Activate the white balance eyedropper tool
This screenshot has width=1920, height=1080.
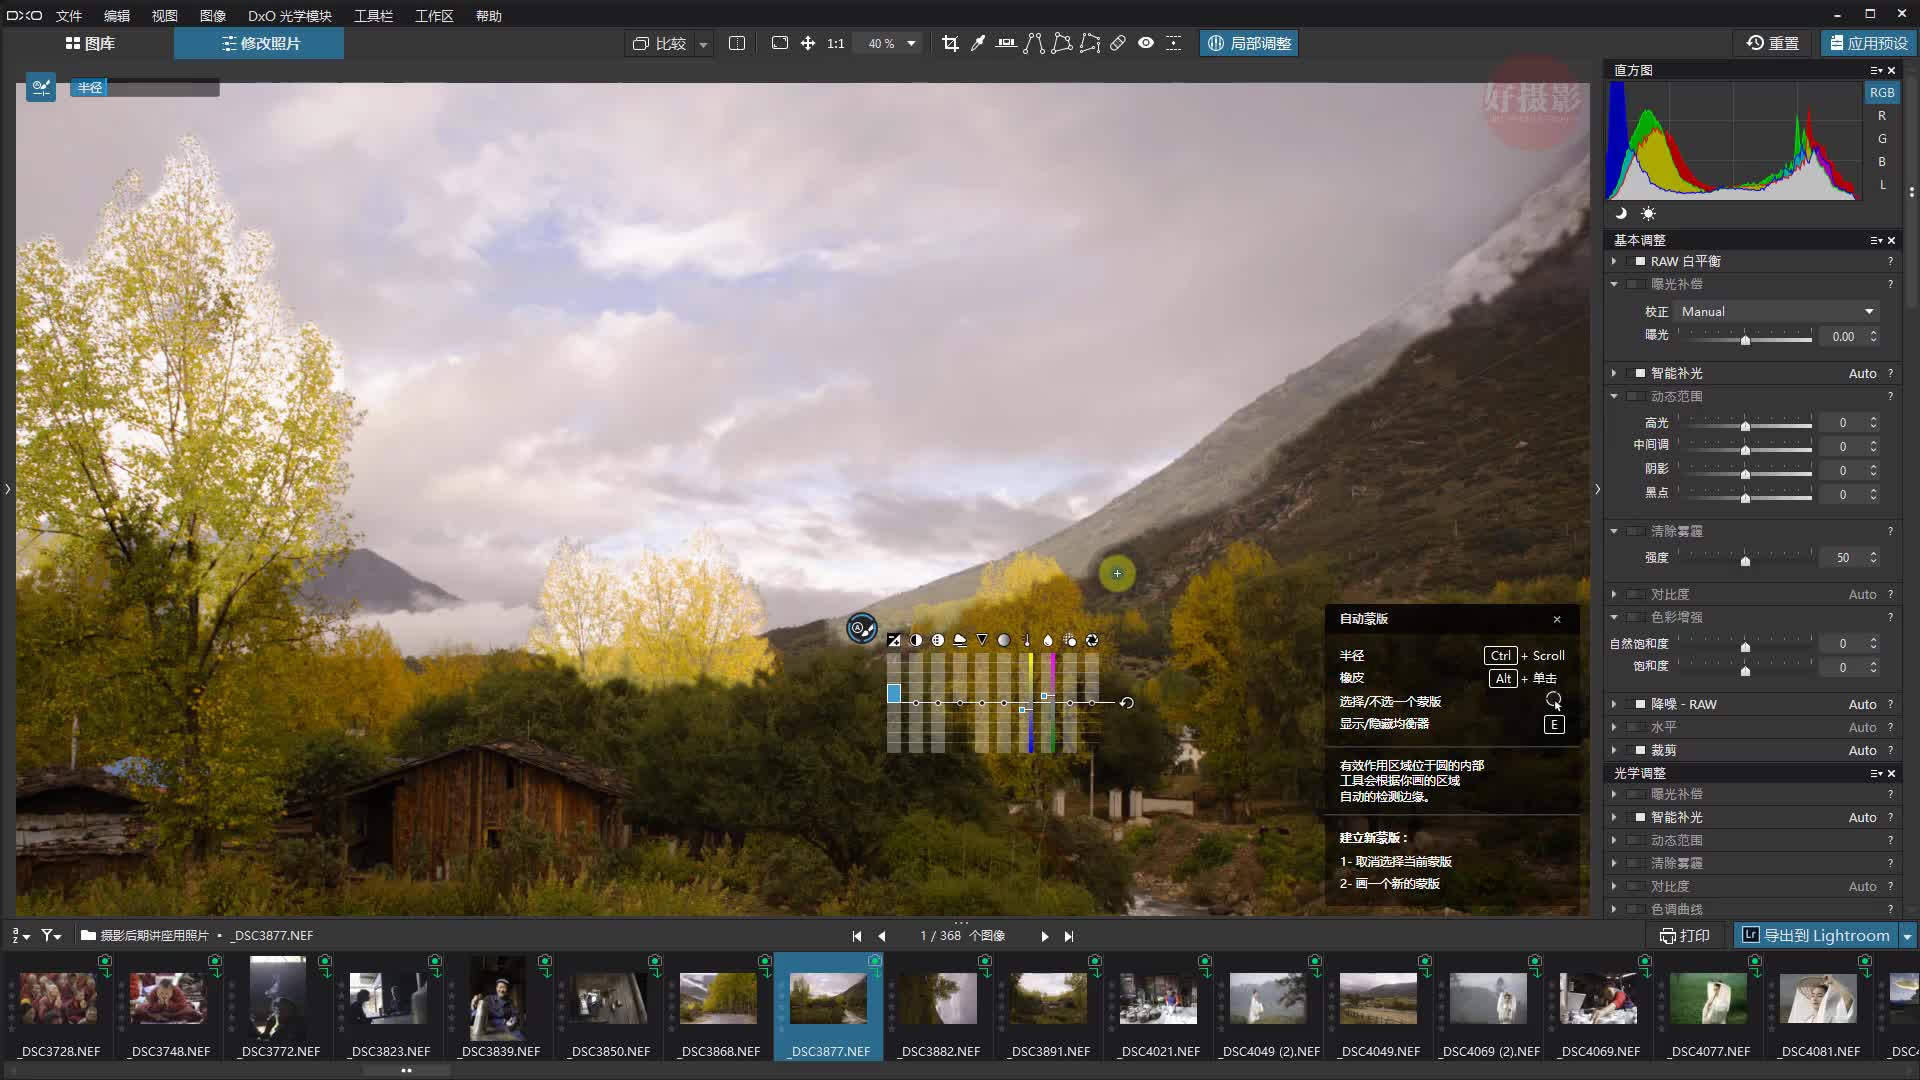pos(978,43)
